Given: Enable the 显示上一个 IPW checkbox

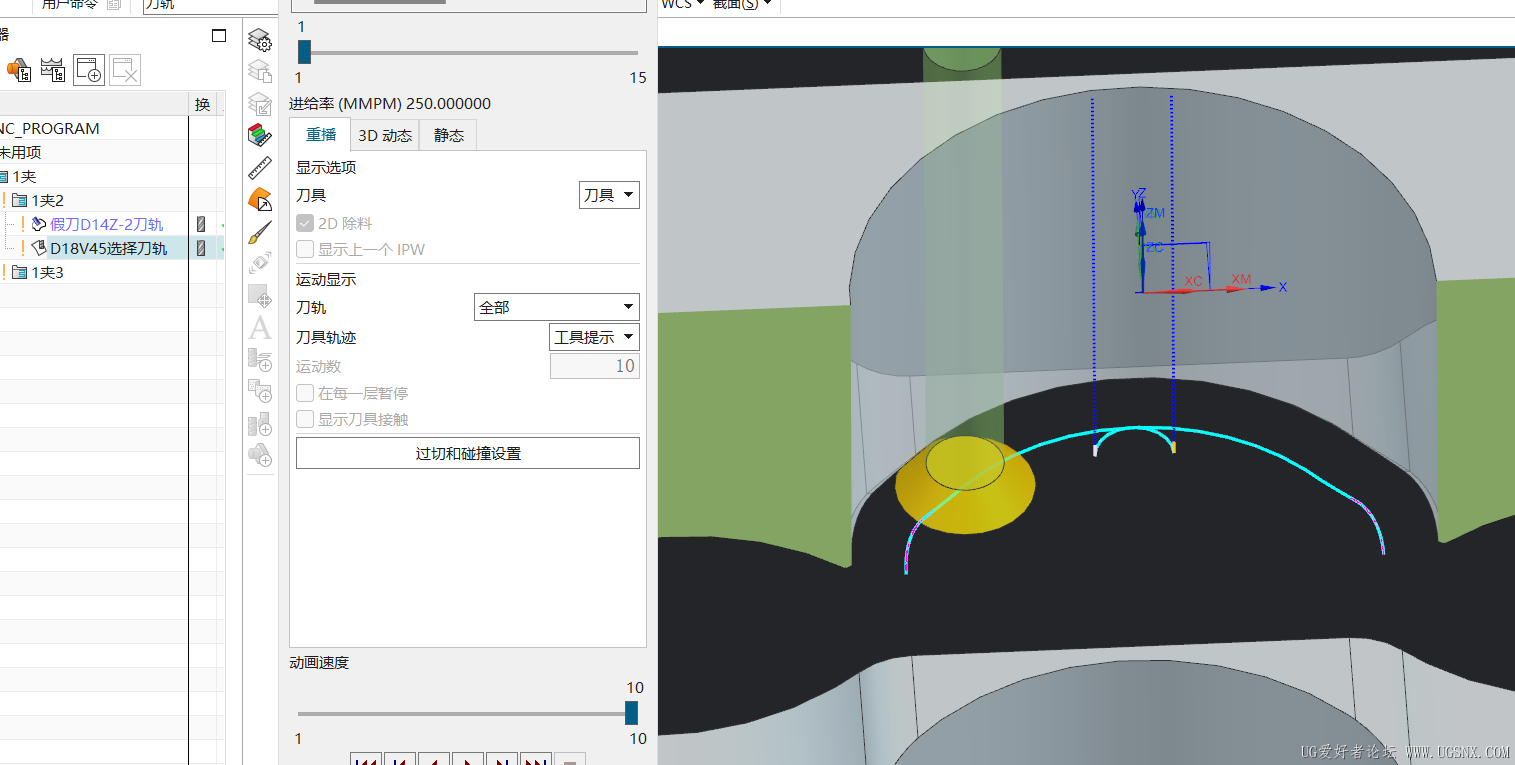Looking at the screenshot, I should (x=305, y=249).
